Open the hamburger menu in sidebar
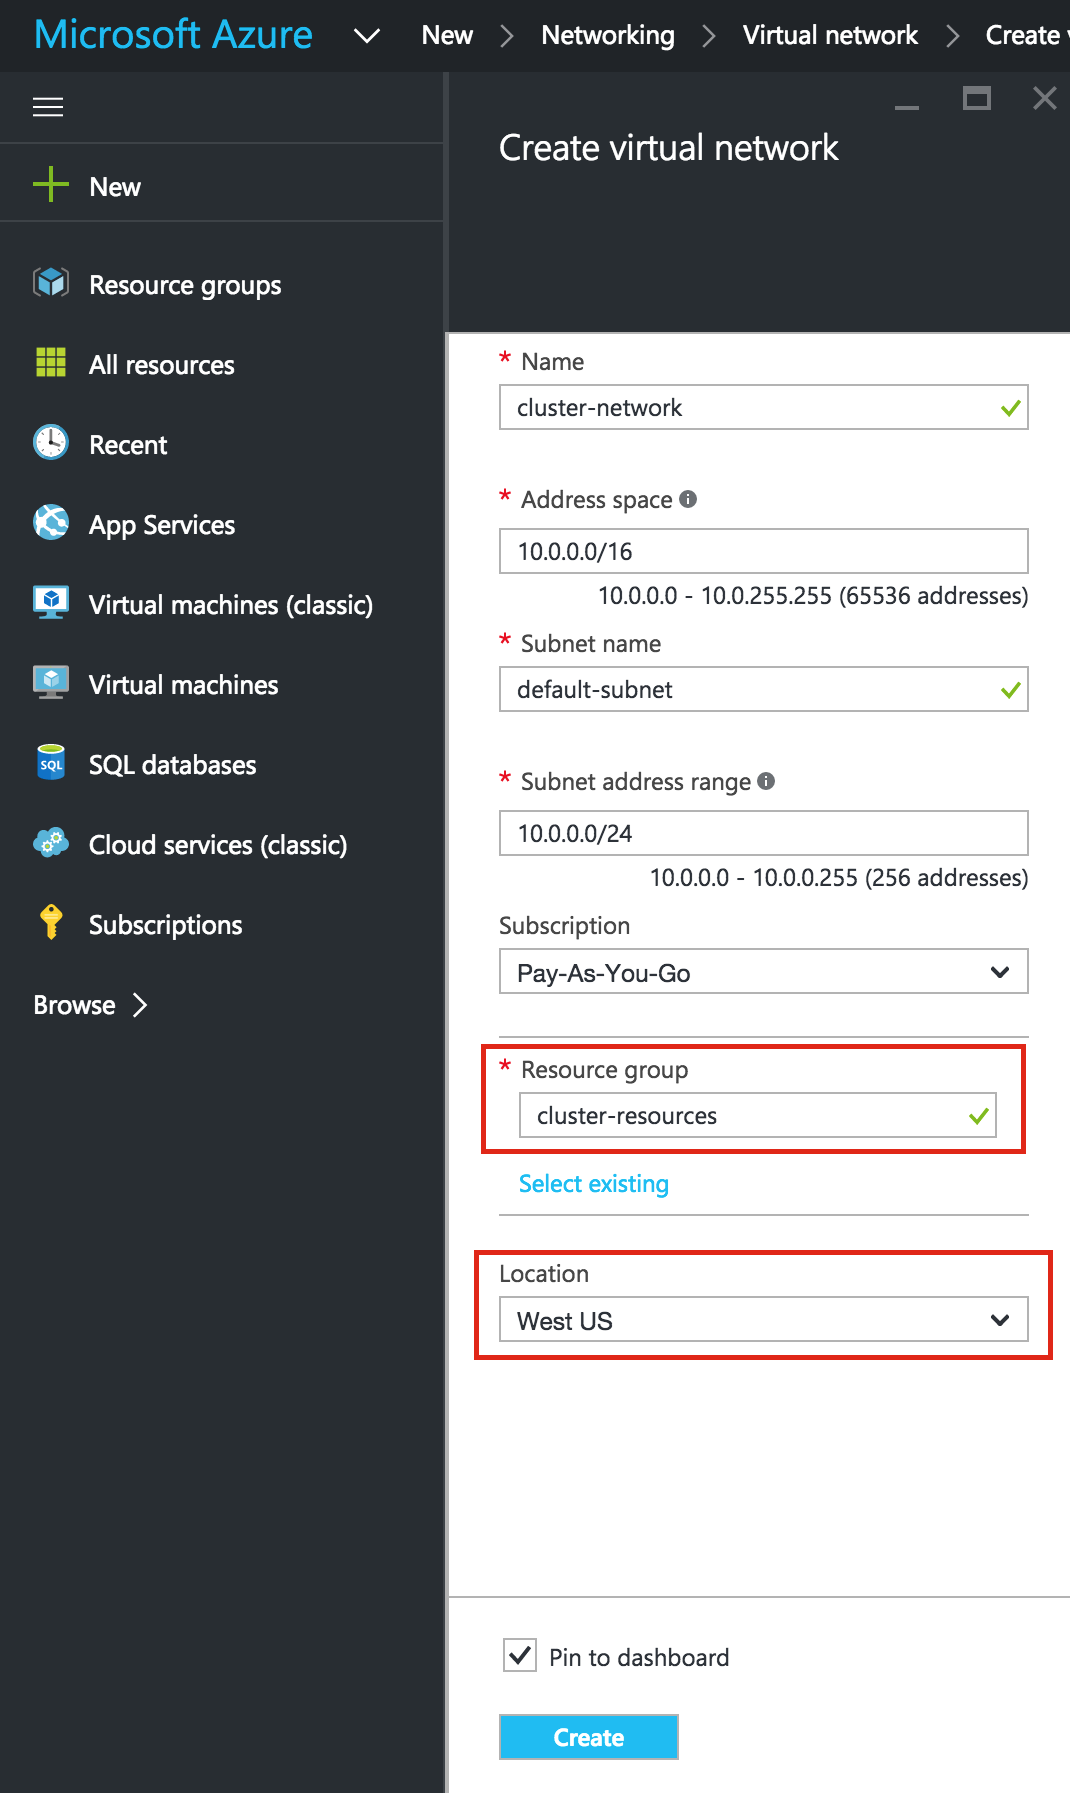Screen dimensions: 1070x1793 click(x=48, y=107)
